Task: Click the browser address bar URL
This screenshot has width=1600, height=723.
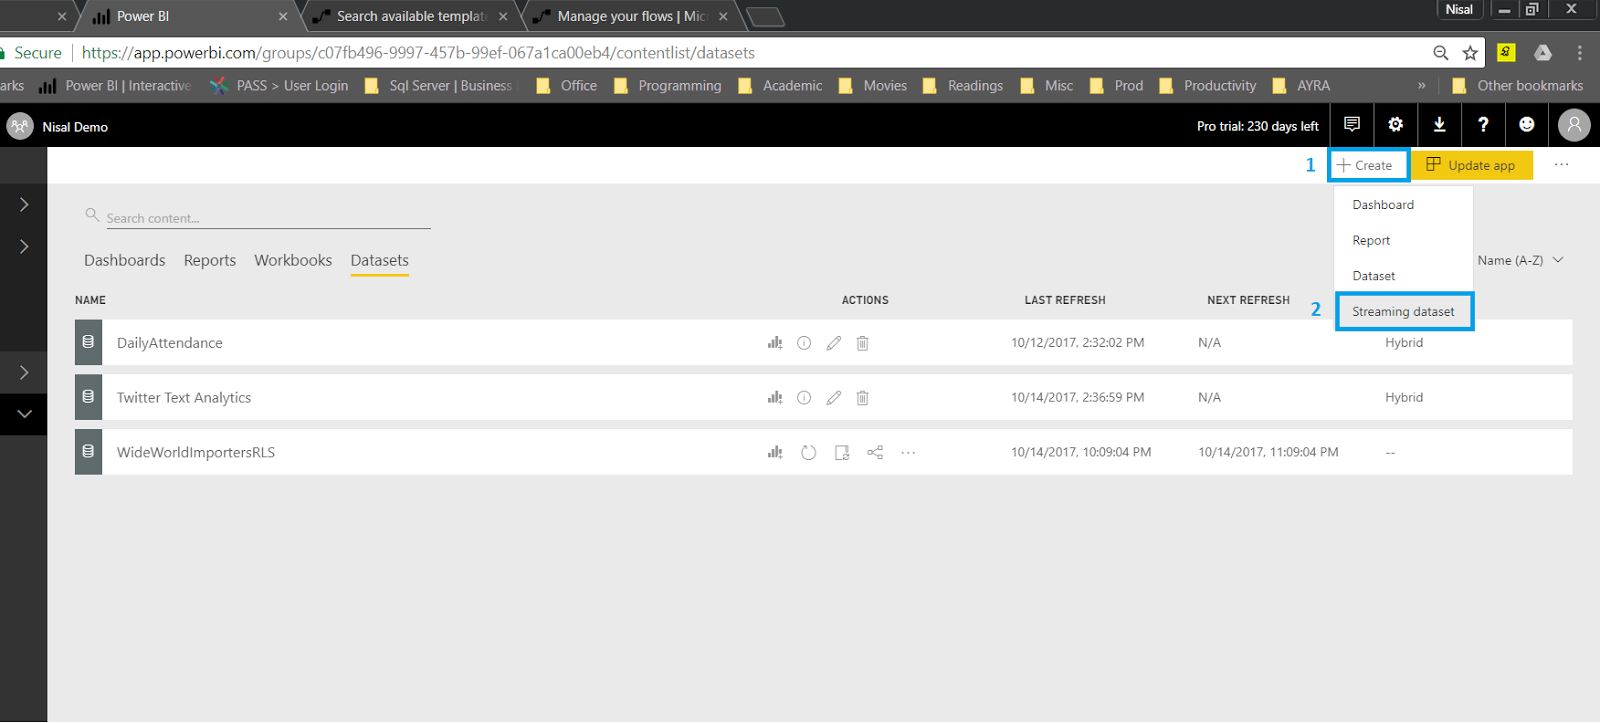Action: 418,53
